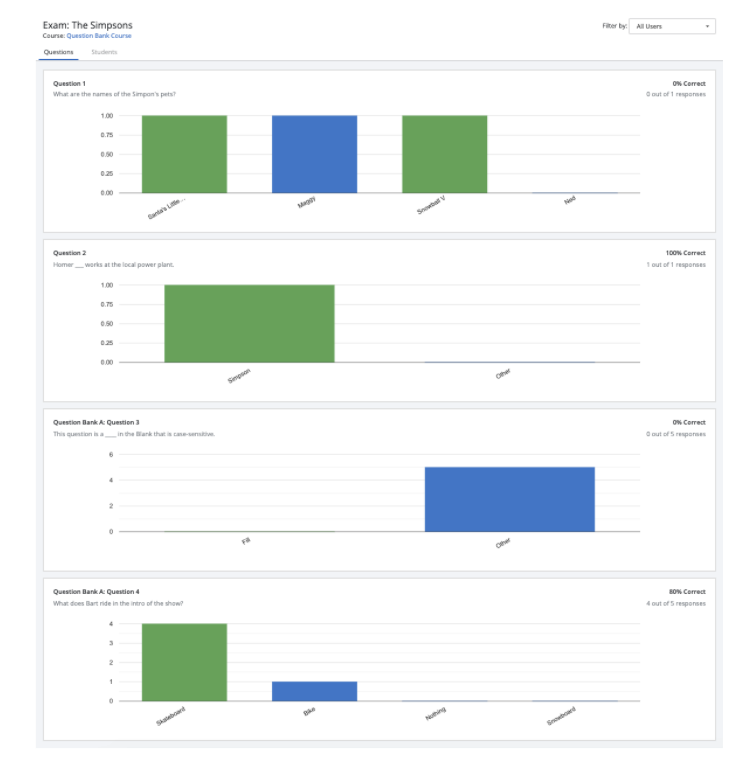The image size is (740, 763).
Task: Click the green Simpson bar in Question 2
Action: point(249,323)
